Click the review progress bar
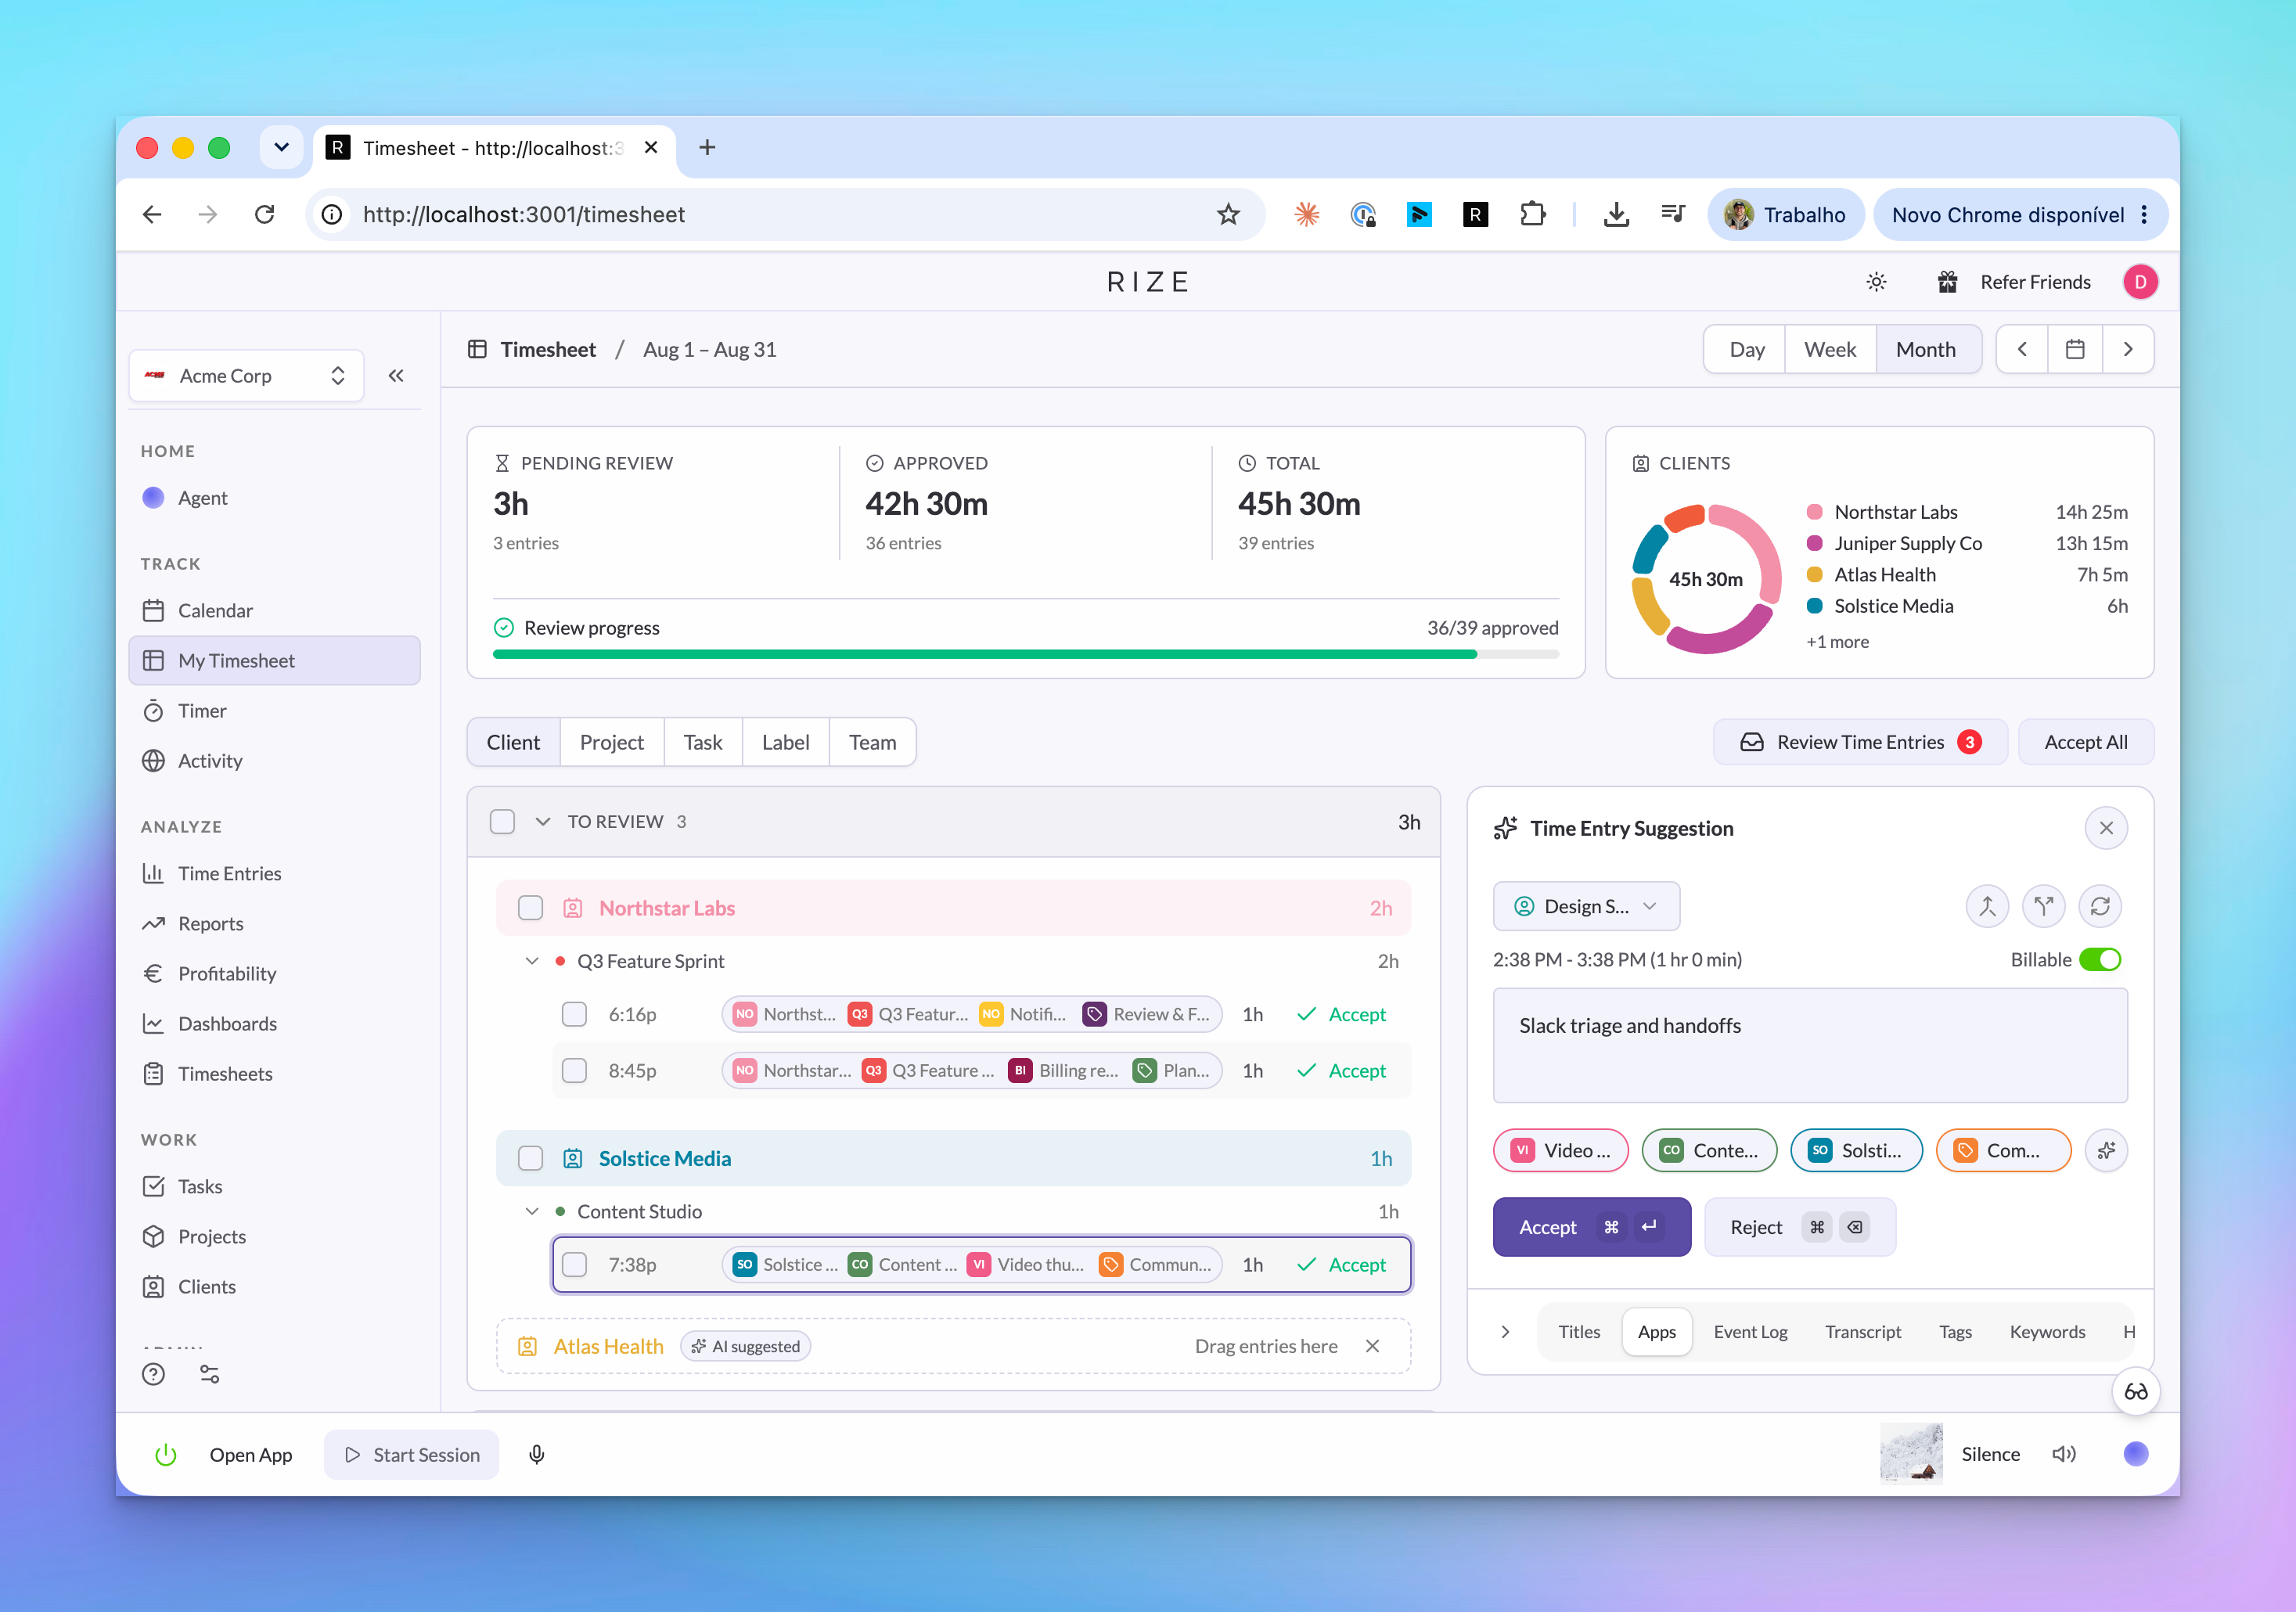Viewport: 2296px width, 1612px height. (x=1026, y=654)
